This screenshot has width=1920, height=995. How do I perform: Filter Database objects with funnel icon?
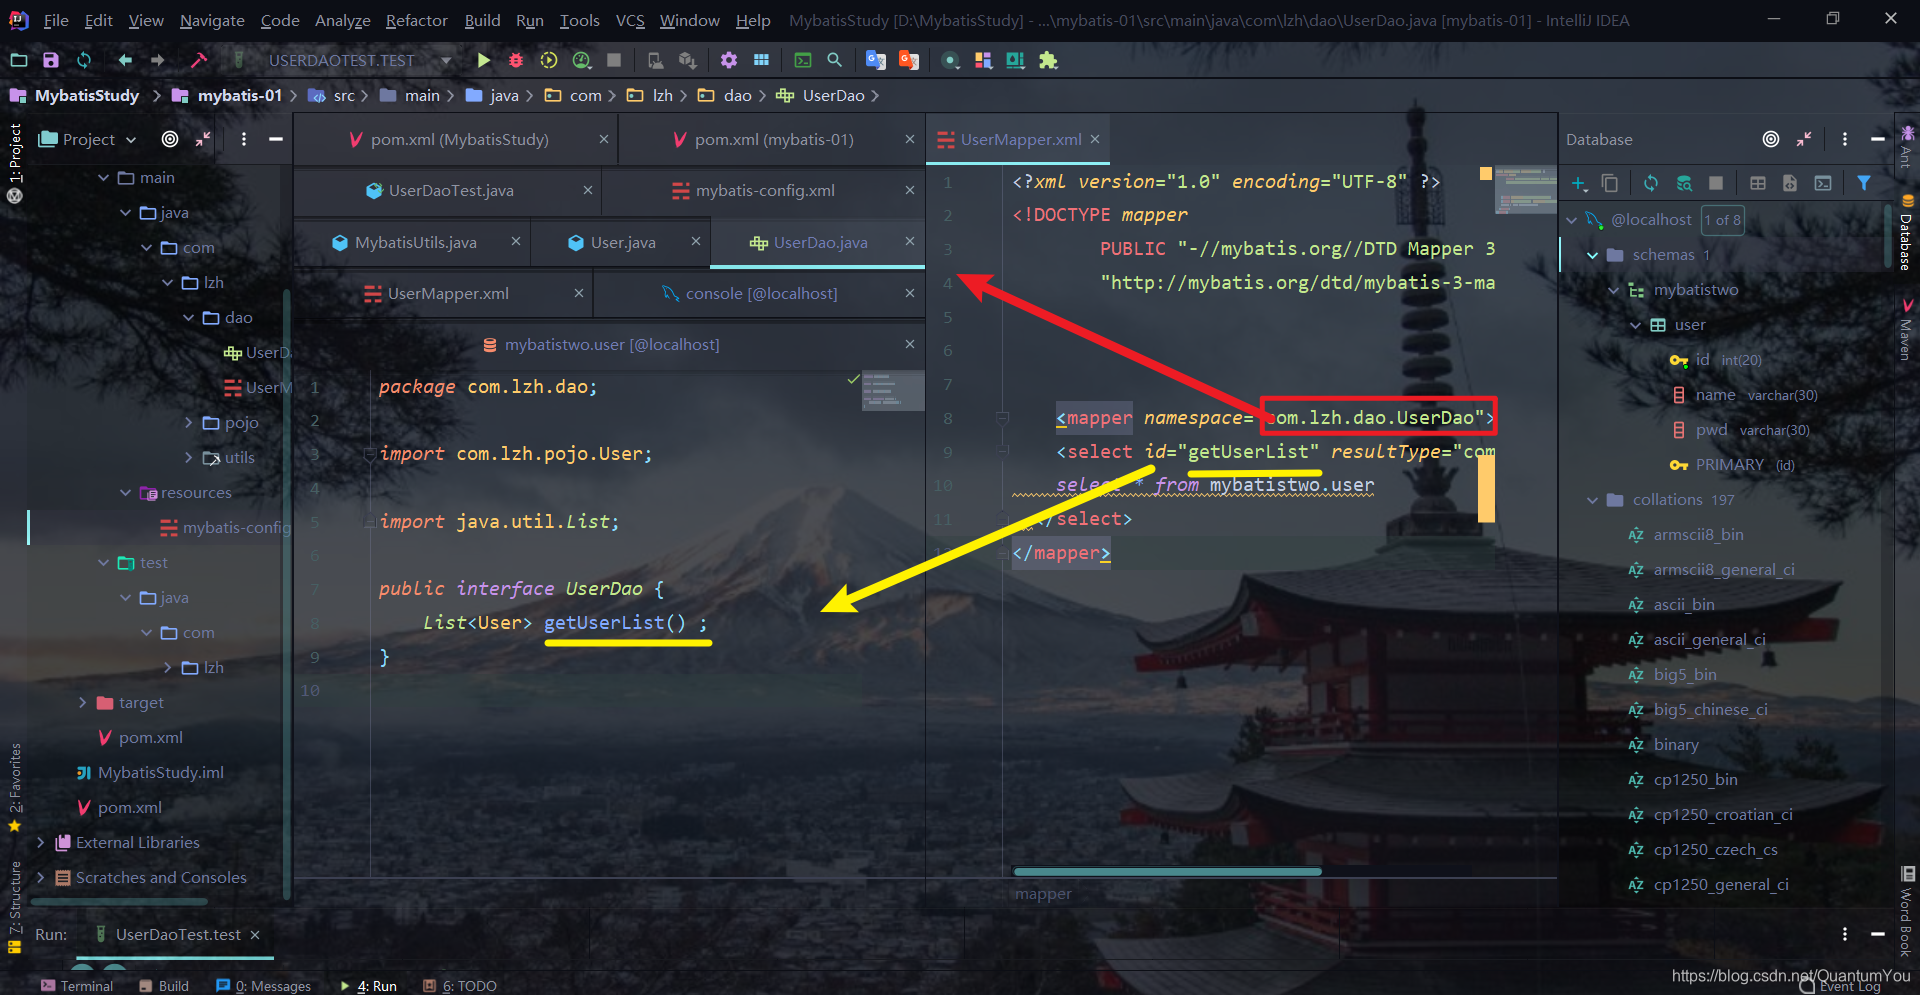(1864, 183)
